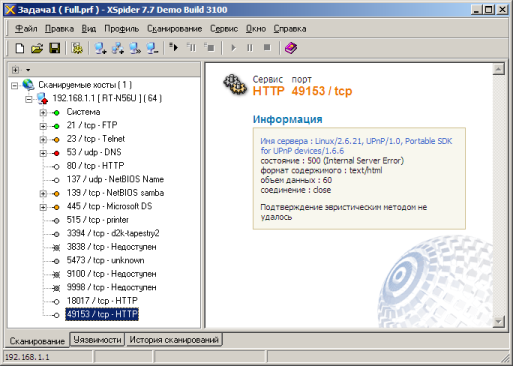Open the Вид menu
This screenshot has width=513, height=366.
click(x=89, y=29)
